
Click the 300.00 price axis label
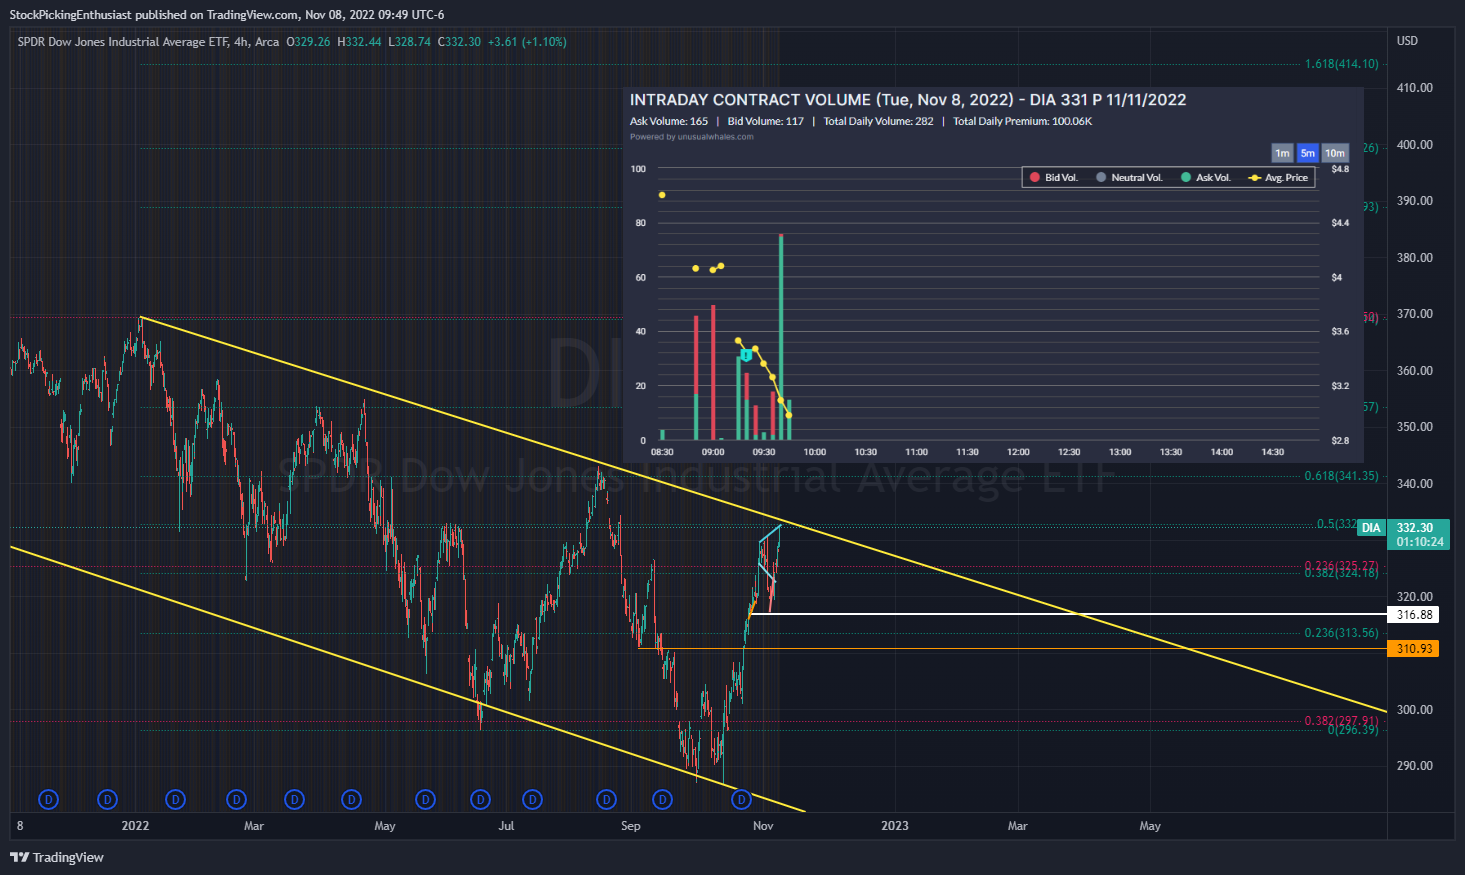(1414, 710)
